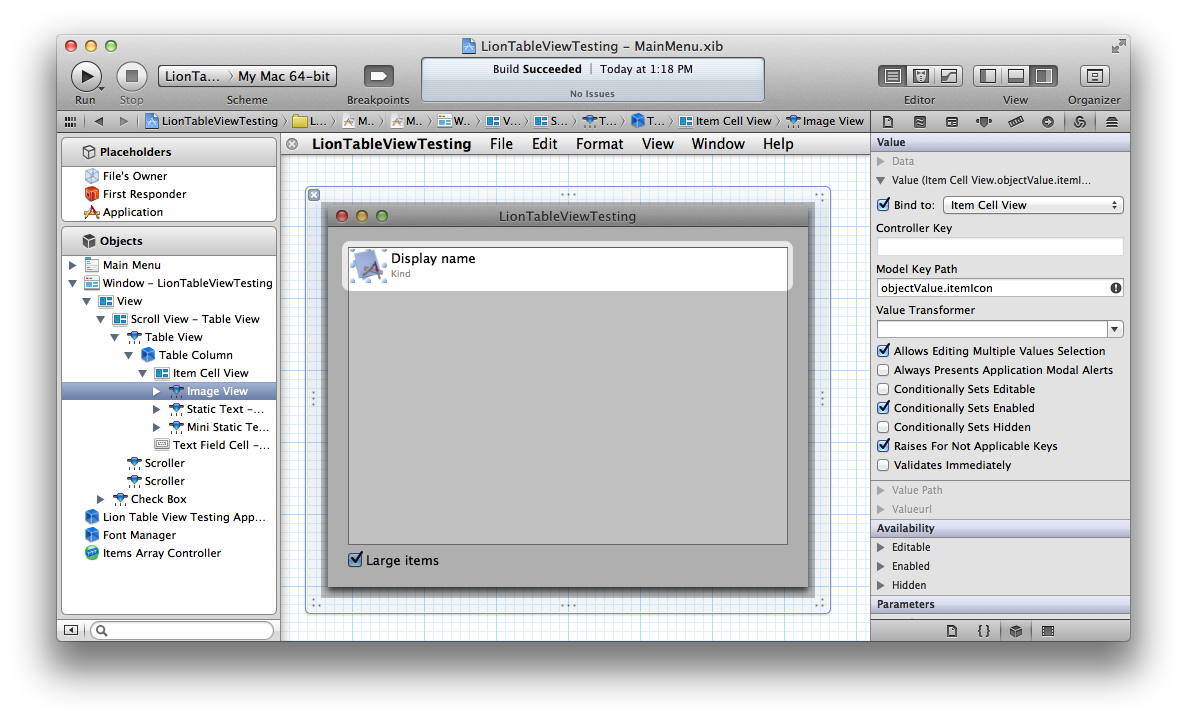
Task: Expand the Value Path binding section
Action: tap(881, 490)
